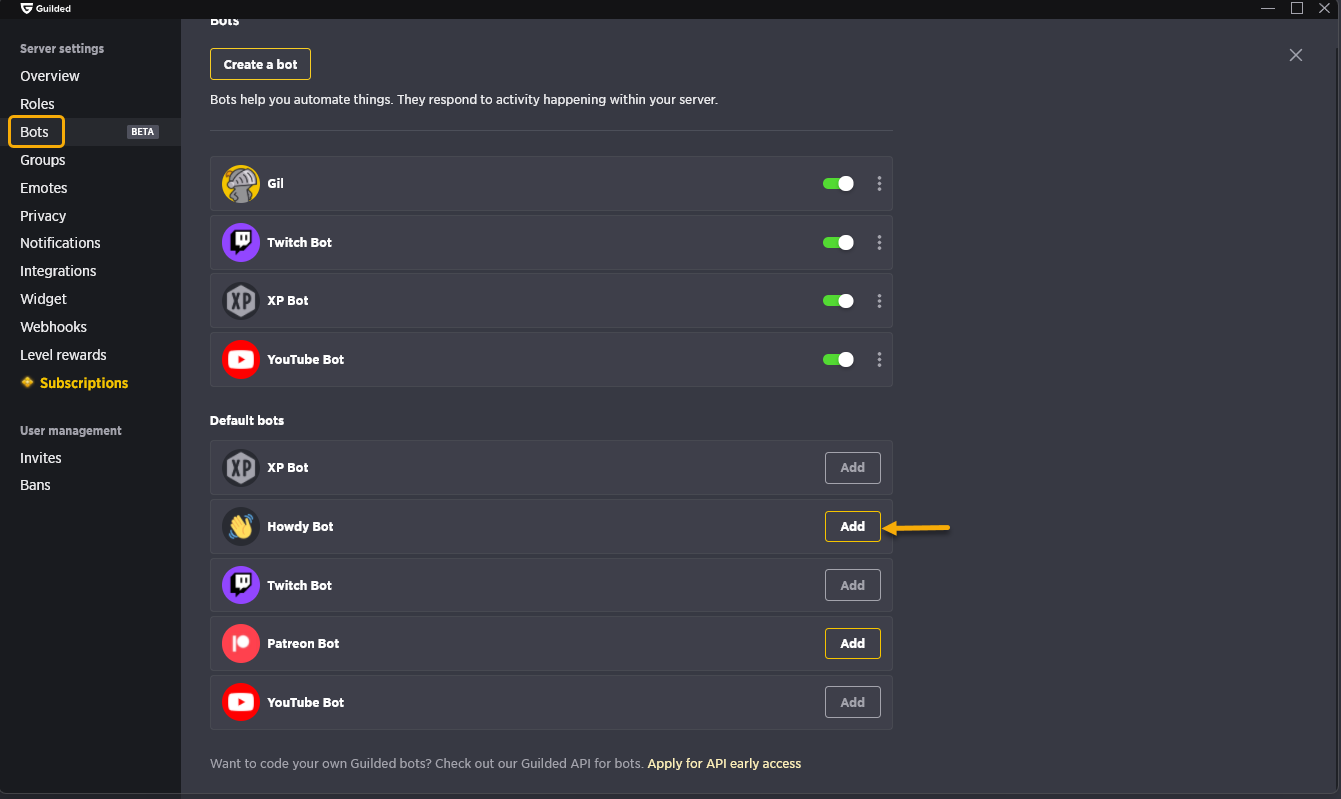Click YouTube Bot icon under Default bots
Screen dimensions: 1341x799
click(241, 702)
